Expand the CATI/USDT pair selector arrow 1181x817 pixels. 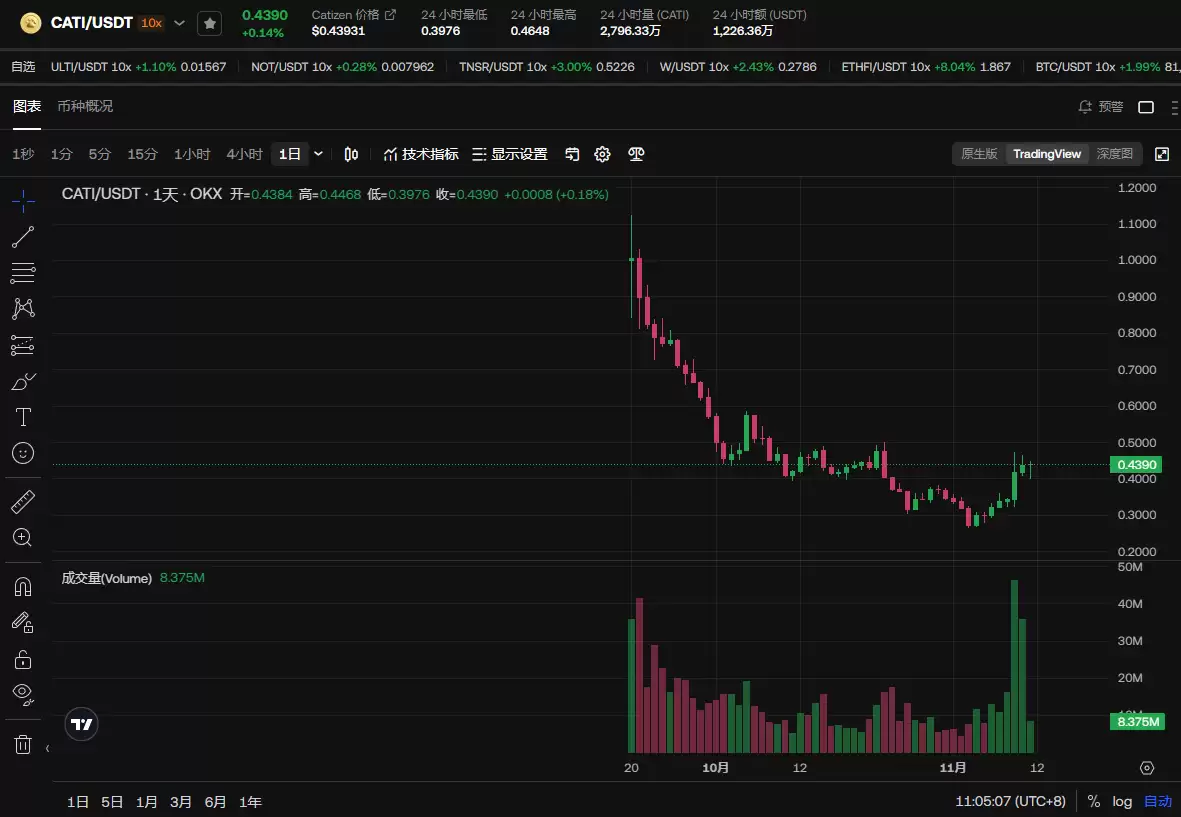180,23
